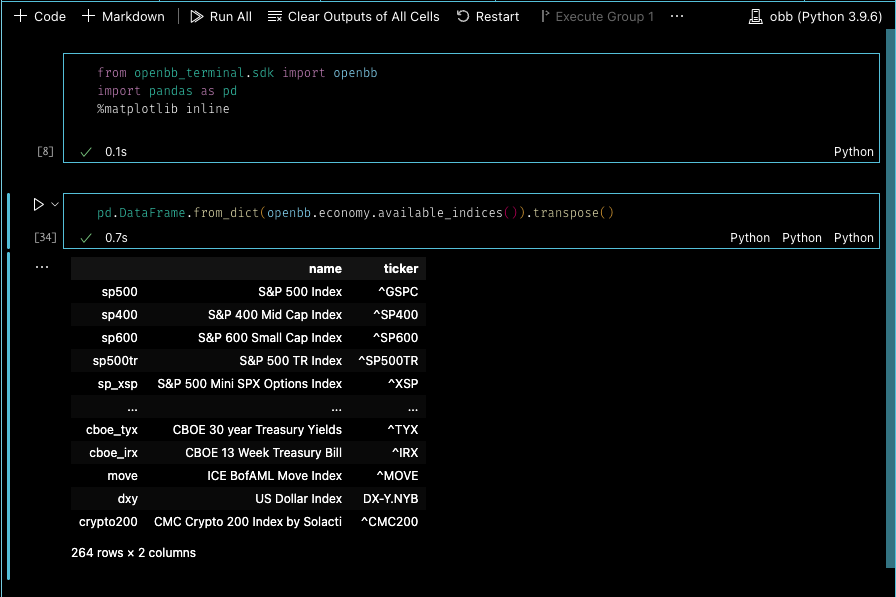This screenshot has width=896, height=597.
Task: Select the ^SP600 ticker cell
Action: point(395,338)
